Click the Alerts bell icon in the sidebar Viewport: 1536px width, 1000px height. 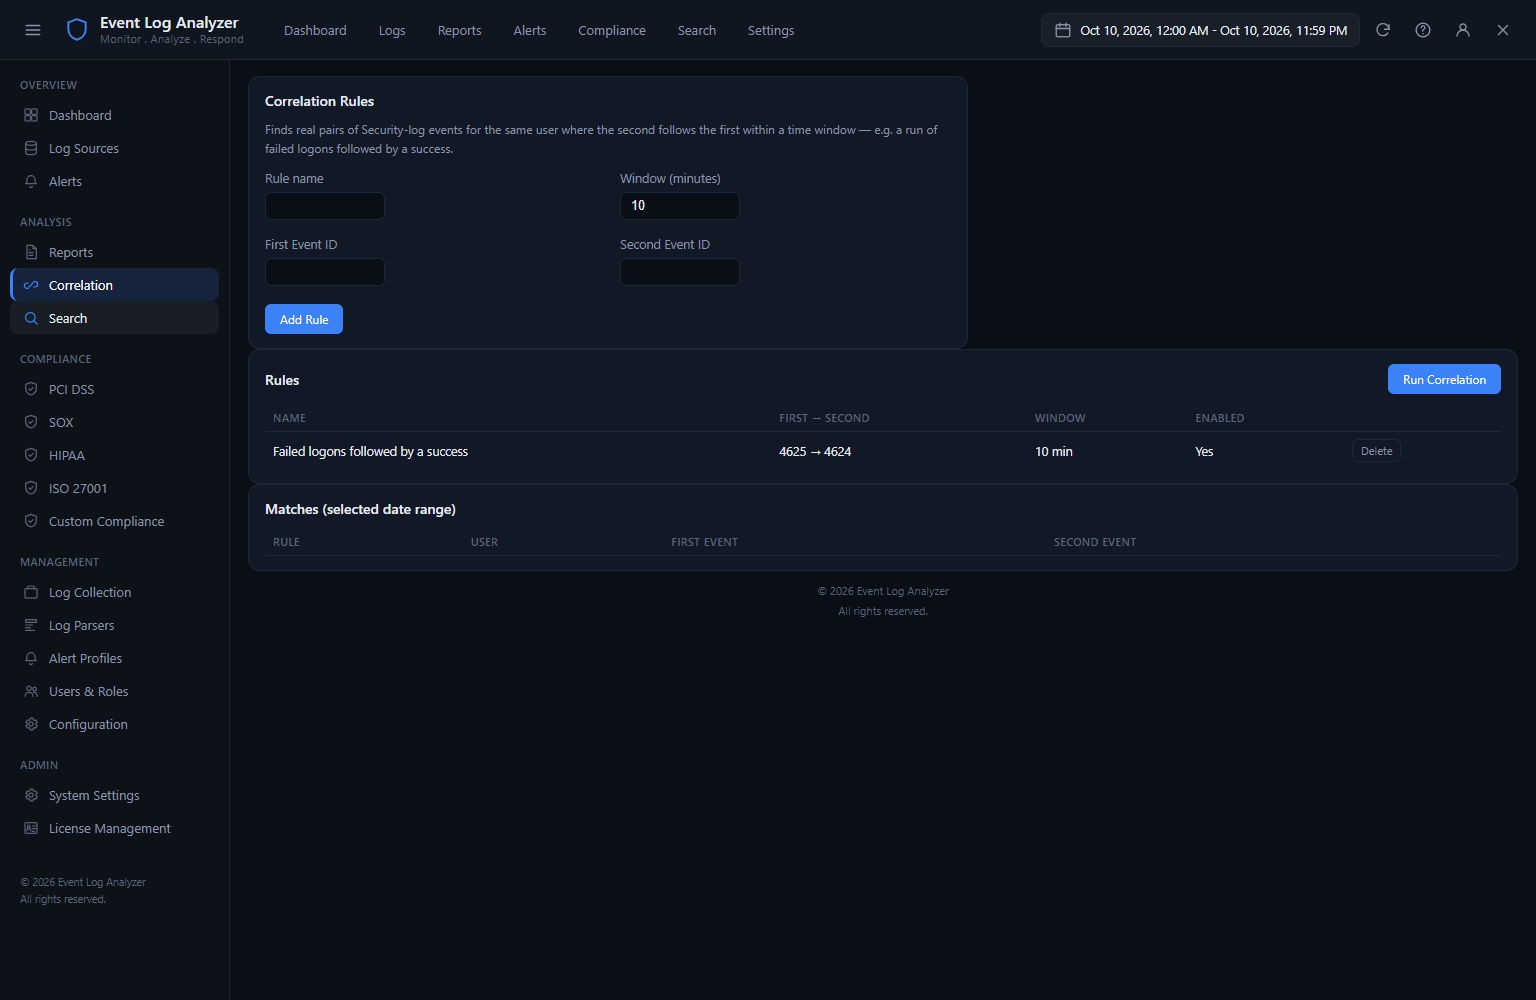point(31,181)
